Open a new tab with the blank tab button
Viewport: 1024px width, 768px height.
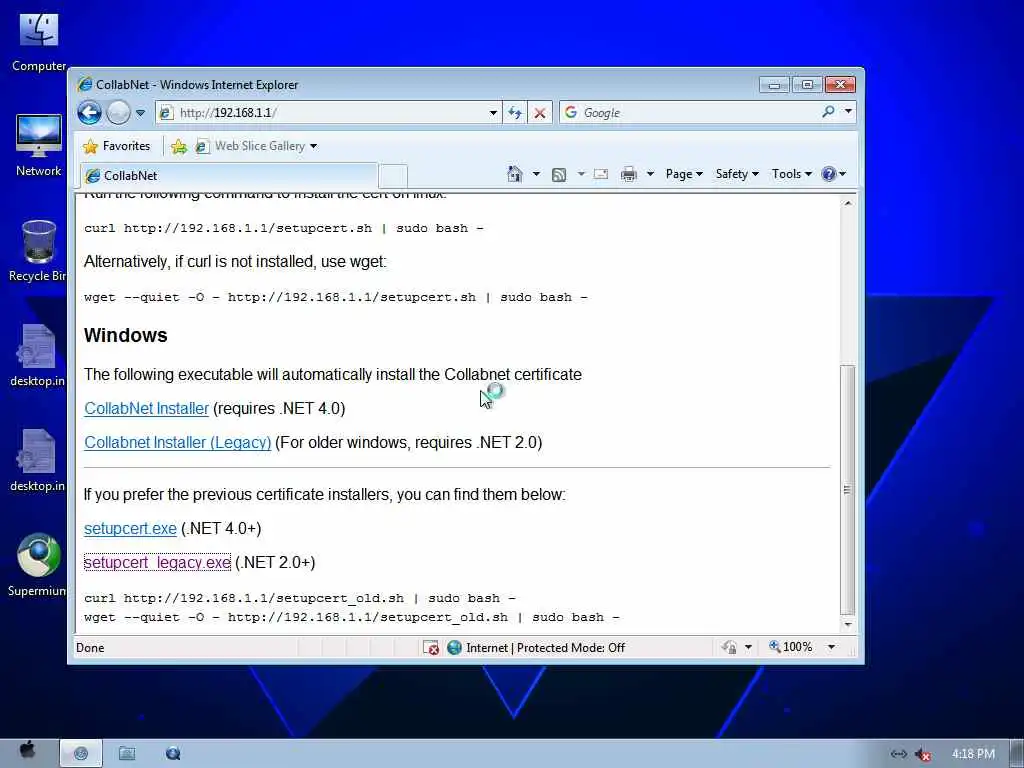click(x=393, y=176)
